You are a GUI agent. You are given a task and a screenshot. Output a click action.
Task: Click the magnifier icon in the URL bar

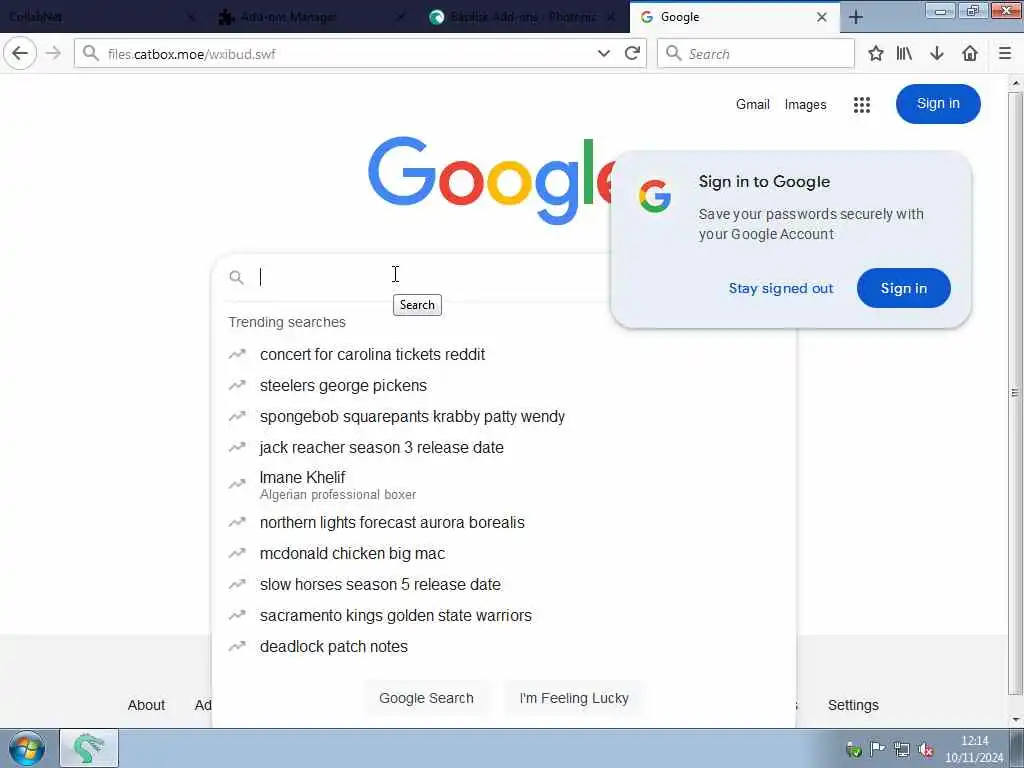pyautogui.click(x=91, y=54)
